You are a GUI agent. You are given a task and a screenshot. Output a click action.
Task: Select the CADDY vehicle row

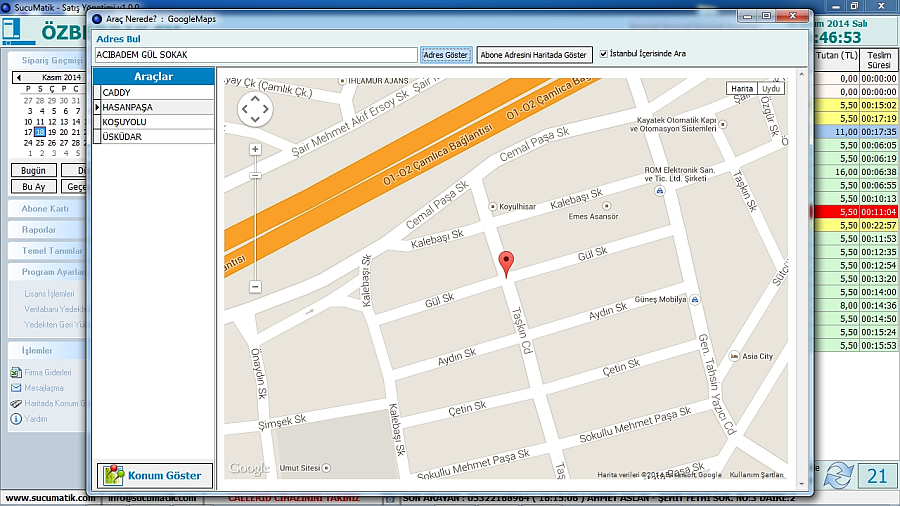pyautogui.click(x=154, y=92)
